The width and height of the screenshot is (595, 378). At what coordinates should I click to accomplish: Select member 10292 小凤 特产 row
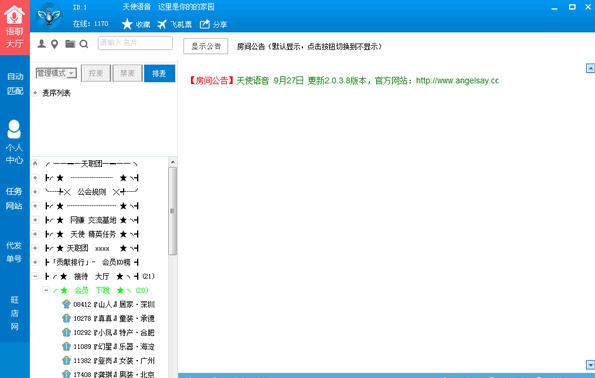pos(109,332)
